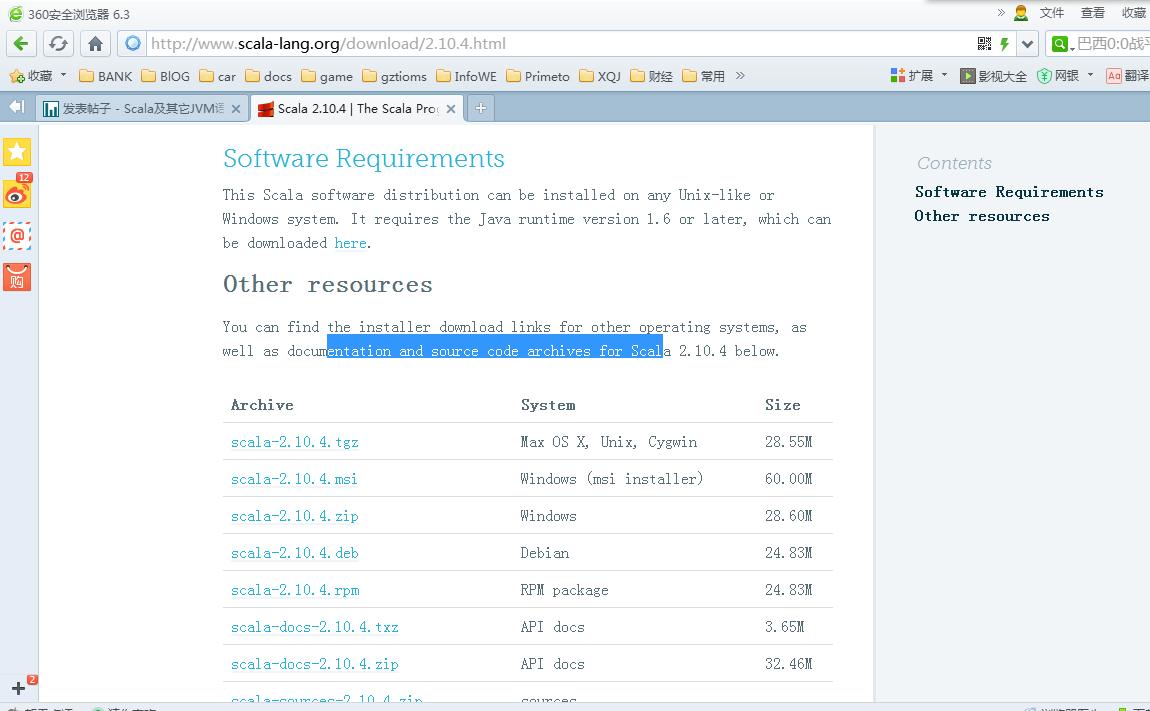This screenshot has height=711, width=1150.
Task: Click the Size column header
Action: tap(783, 405)
